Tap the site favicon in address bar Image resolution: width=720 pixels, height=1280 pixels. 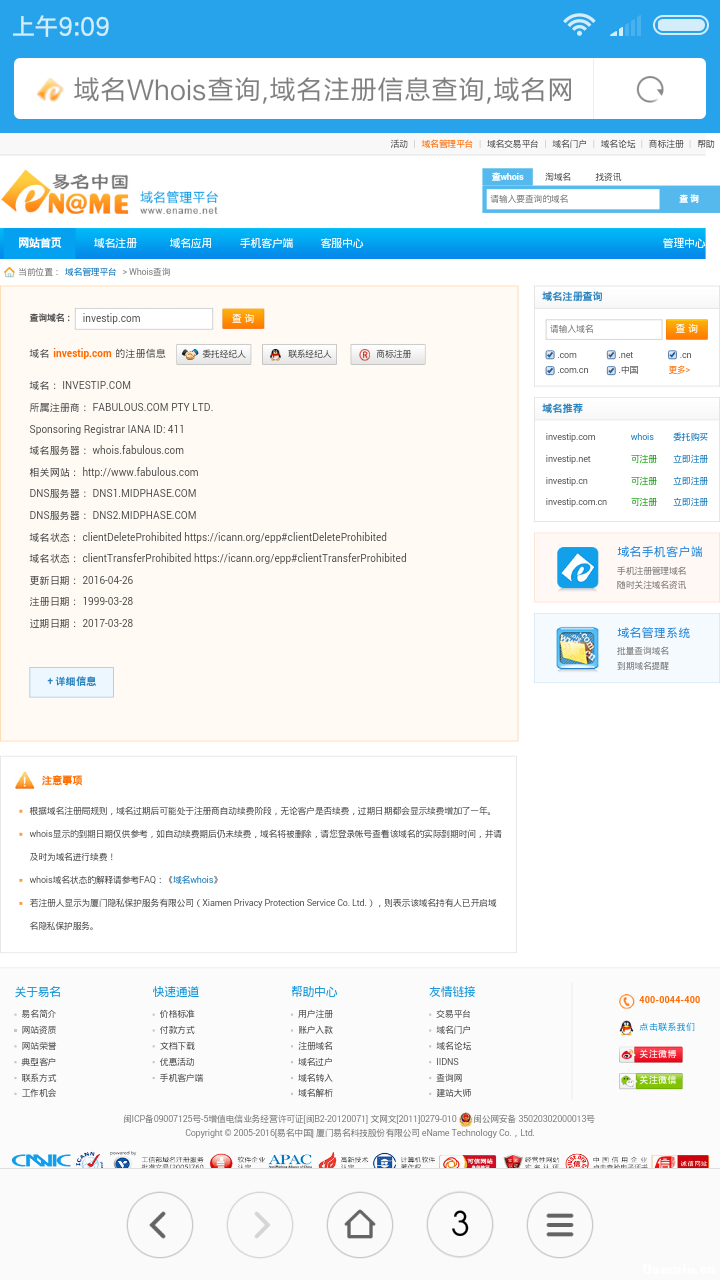pos(50,90)
